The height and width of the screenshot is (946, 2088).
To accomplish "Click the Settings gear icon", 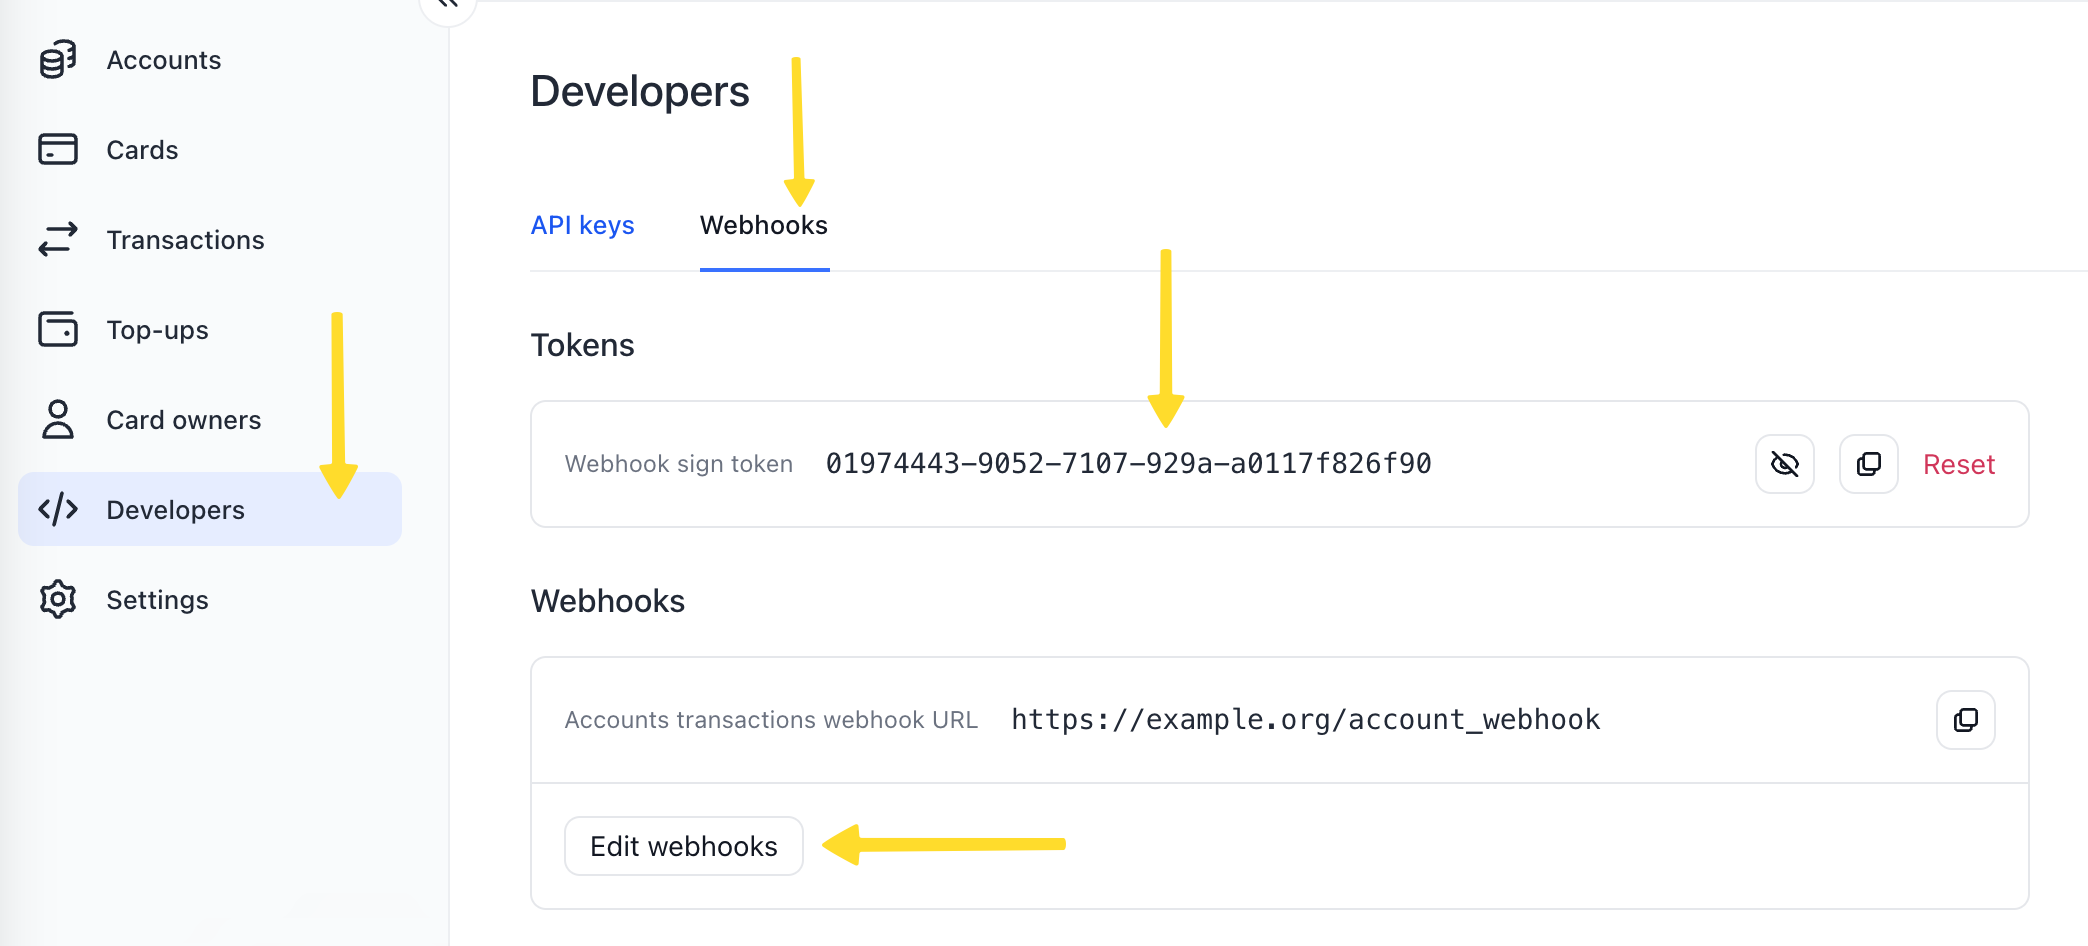I will tap(58, 600).
